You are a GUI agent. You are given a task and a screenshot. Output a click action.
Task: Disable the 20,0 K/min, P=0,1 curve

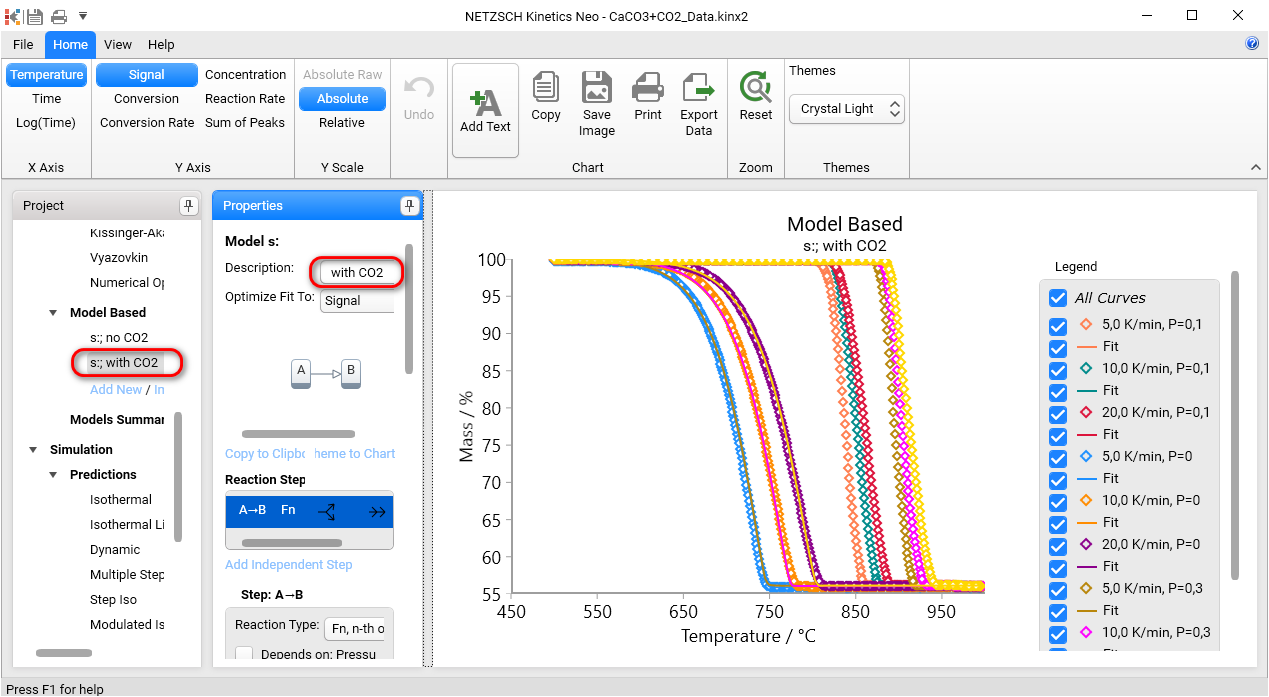(x=1058, y=412)
